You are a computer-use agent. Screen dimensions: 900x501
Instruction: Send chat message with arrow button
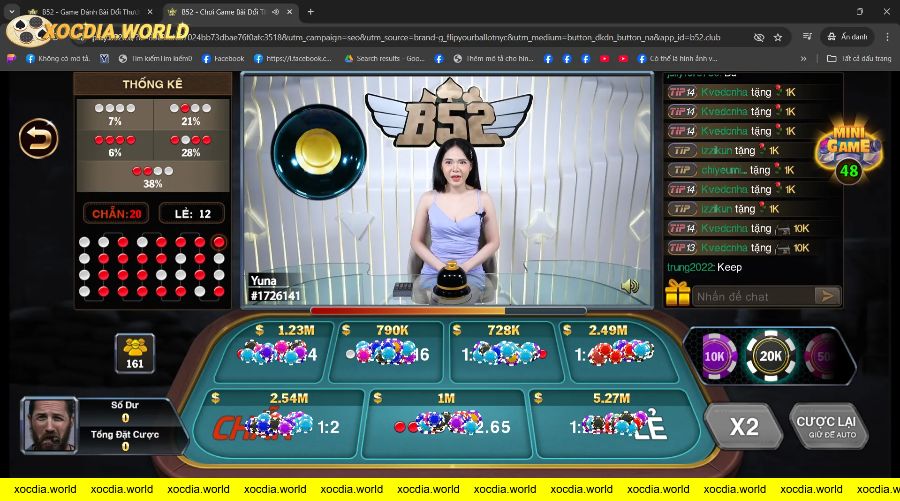tap(827, 296)
